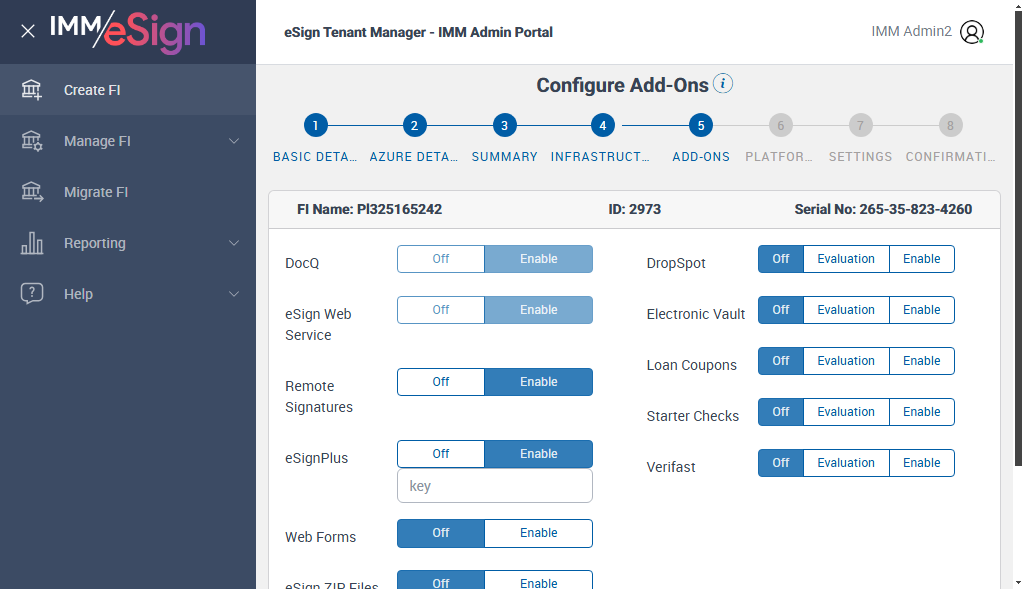Enable Loan Coupons
Viewport: 1024px width, 589px height.
[921, 360]
